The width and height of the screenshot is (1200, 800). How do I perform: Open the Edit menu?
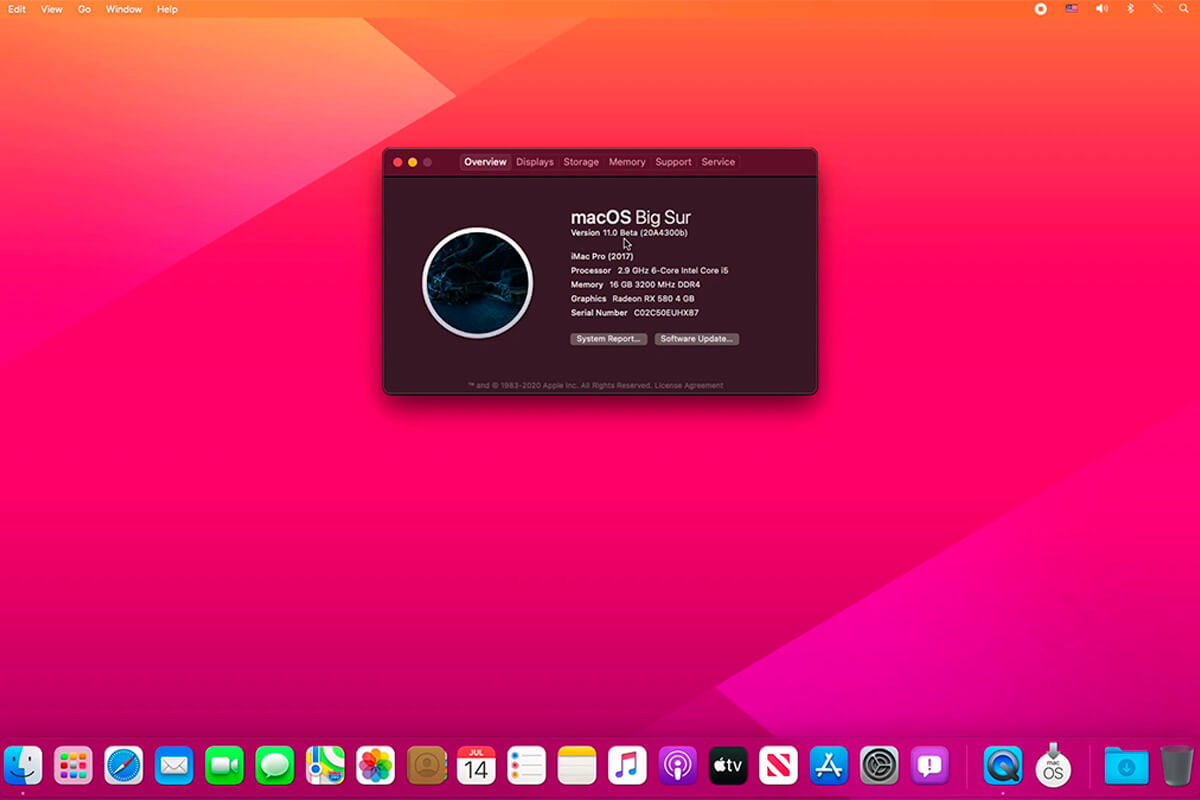[17, 9]
